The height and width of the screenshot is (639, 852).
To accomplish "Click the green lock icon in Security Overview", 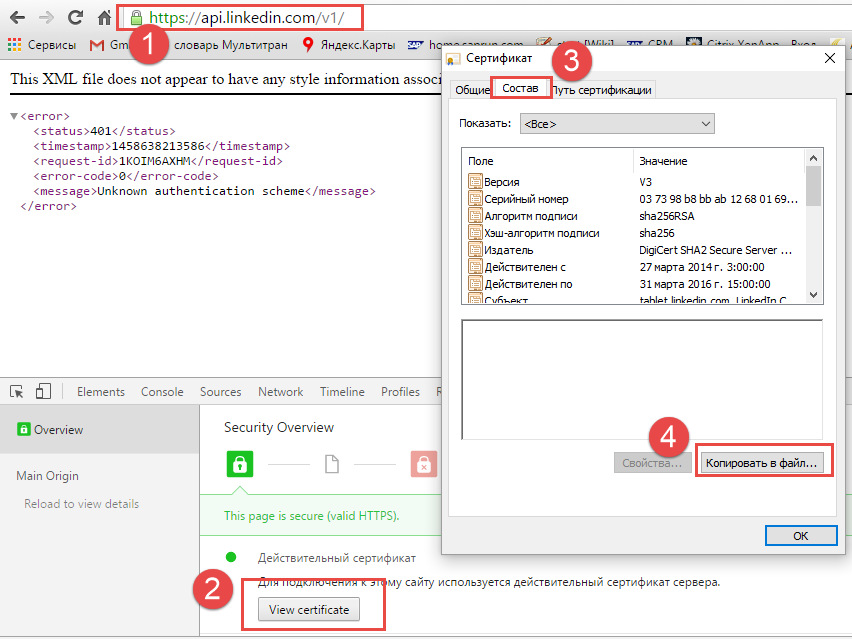I will (x=240, y=464).
